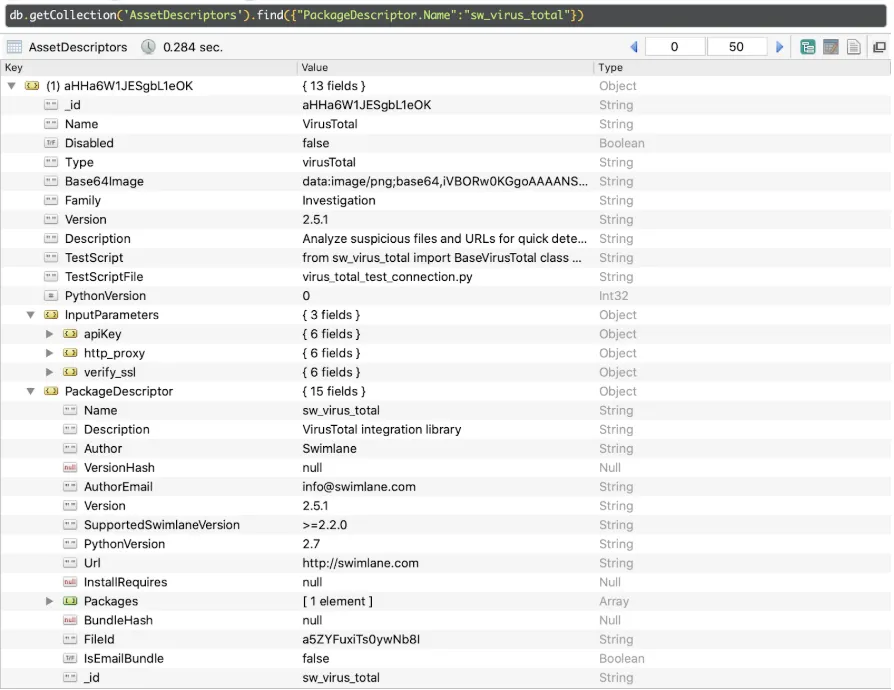
Task: Collapse the aHHa6W1JESgbL1eOK document
Action: [x=11, y=86]
